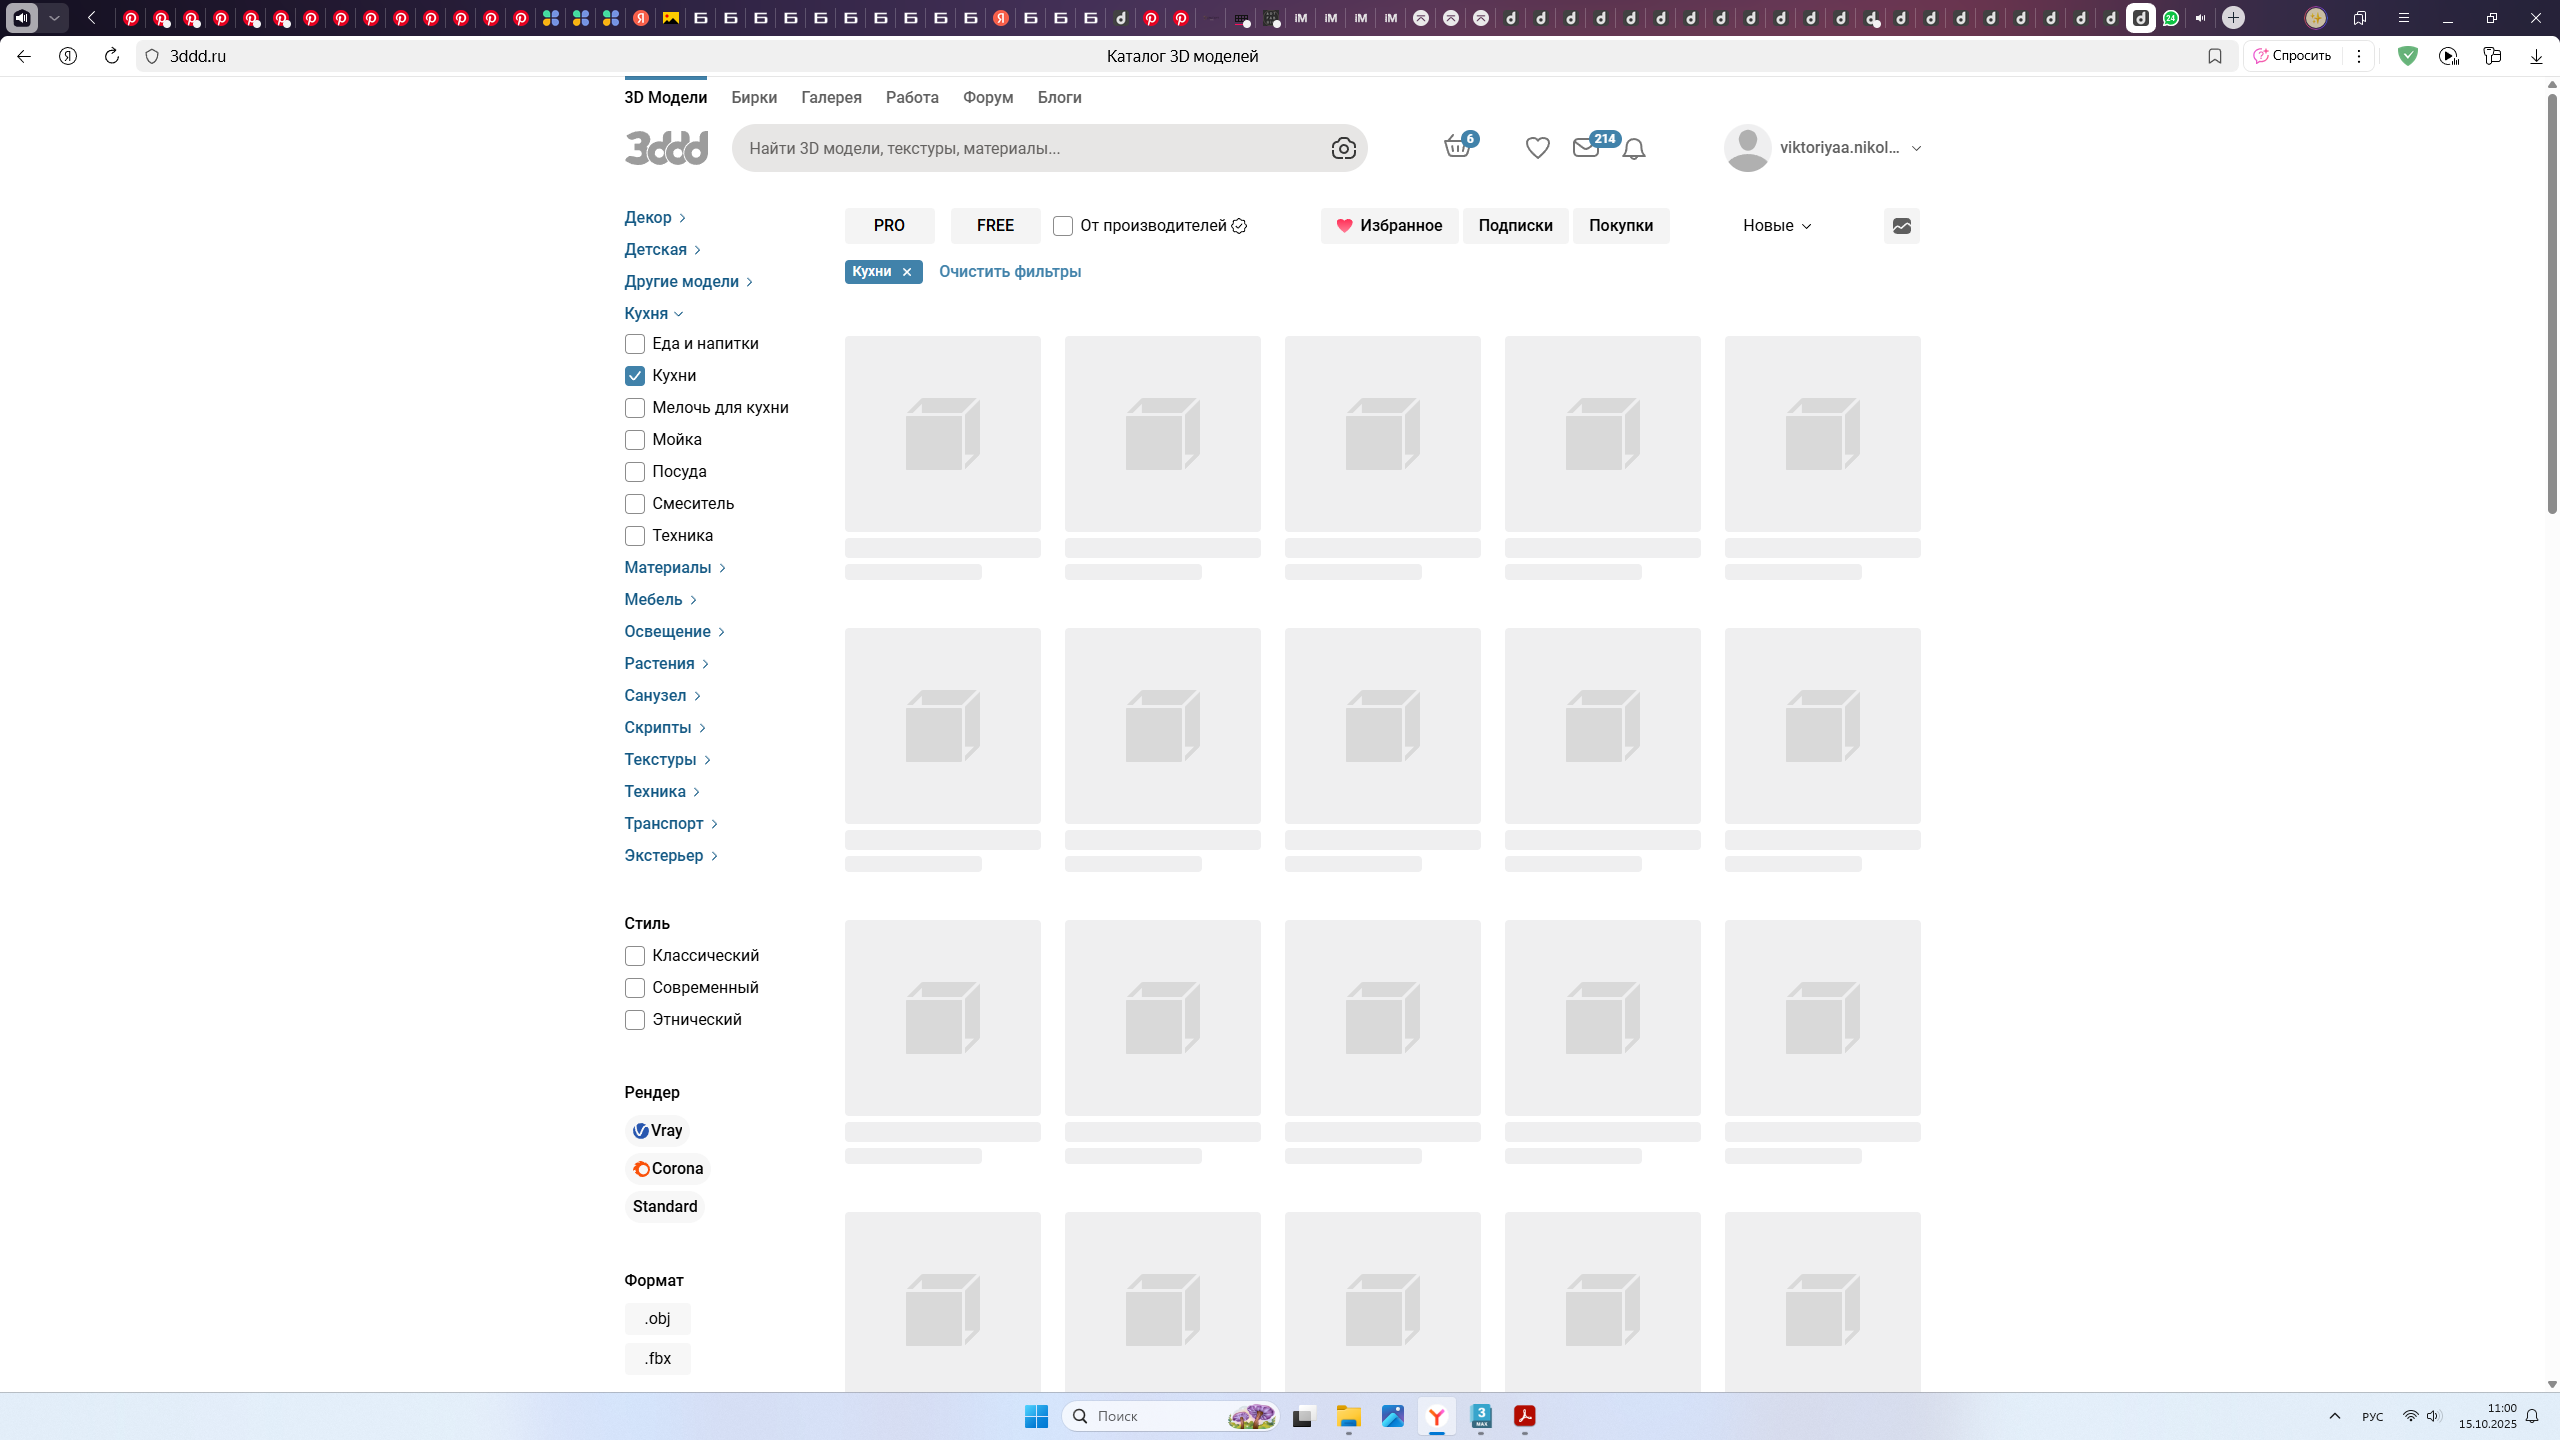Viewport: 2560px width, 1440px height.
Task: Click the 3D model search field
Action: [x=1030, y=148]
